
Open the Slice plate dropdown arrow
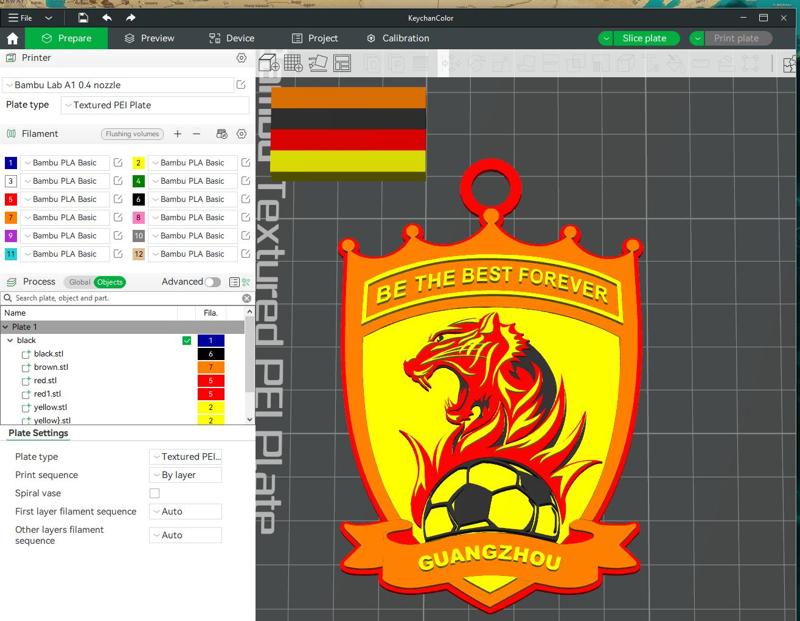606,38
